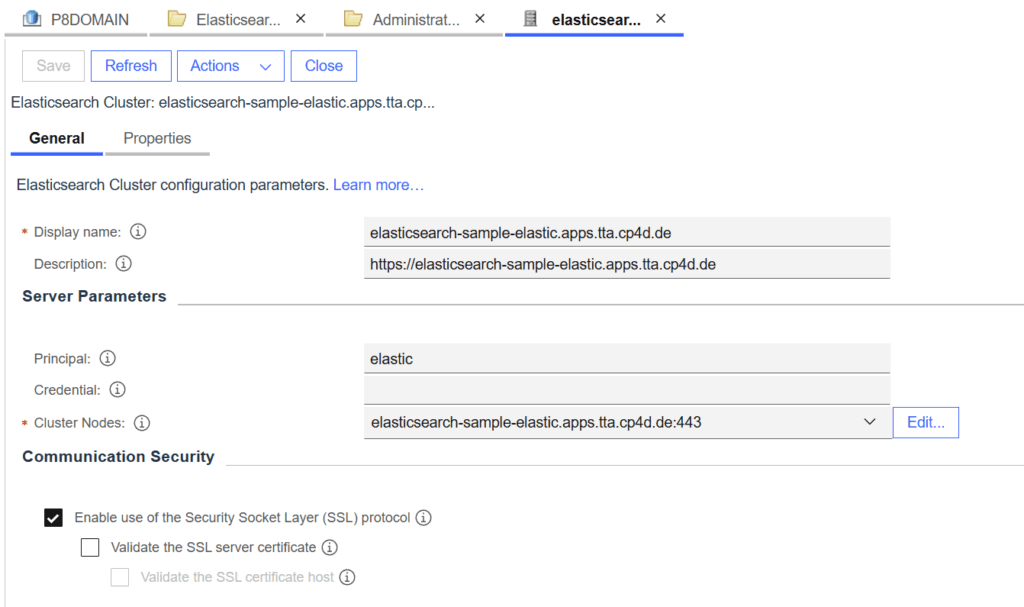Show info for Description field

coord(123,263)
